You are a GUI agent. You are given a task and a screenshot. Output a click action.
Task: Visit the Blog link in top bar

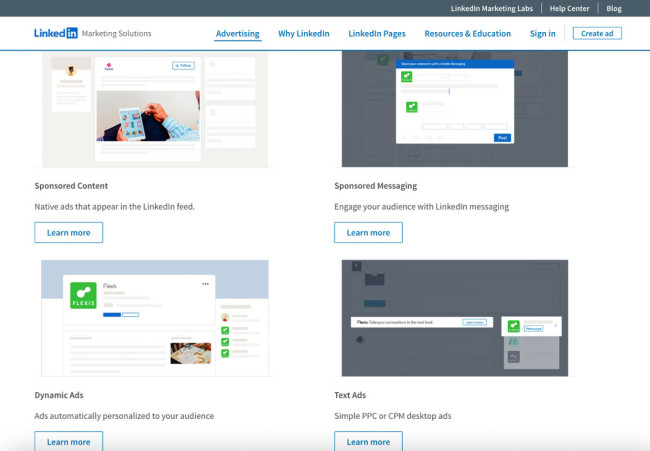tap(614, 8)
